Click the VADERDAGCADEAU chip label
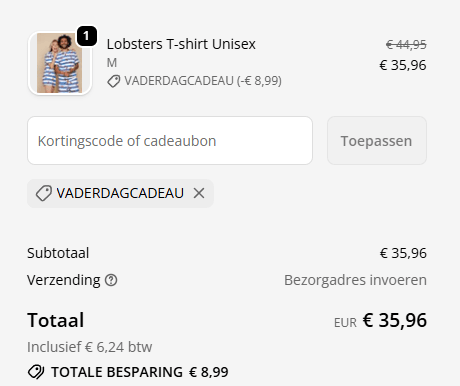This screenshot has height=386, width=460. (120, 193)
